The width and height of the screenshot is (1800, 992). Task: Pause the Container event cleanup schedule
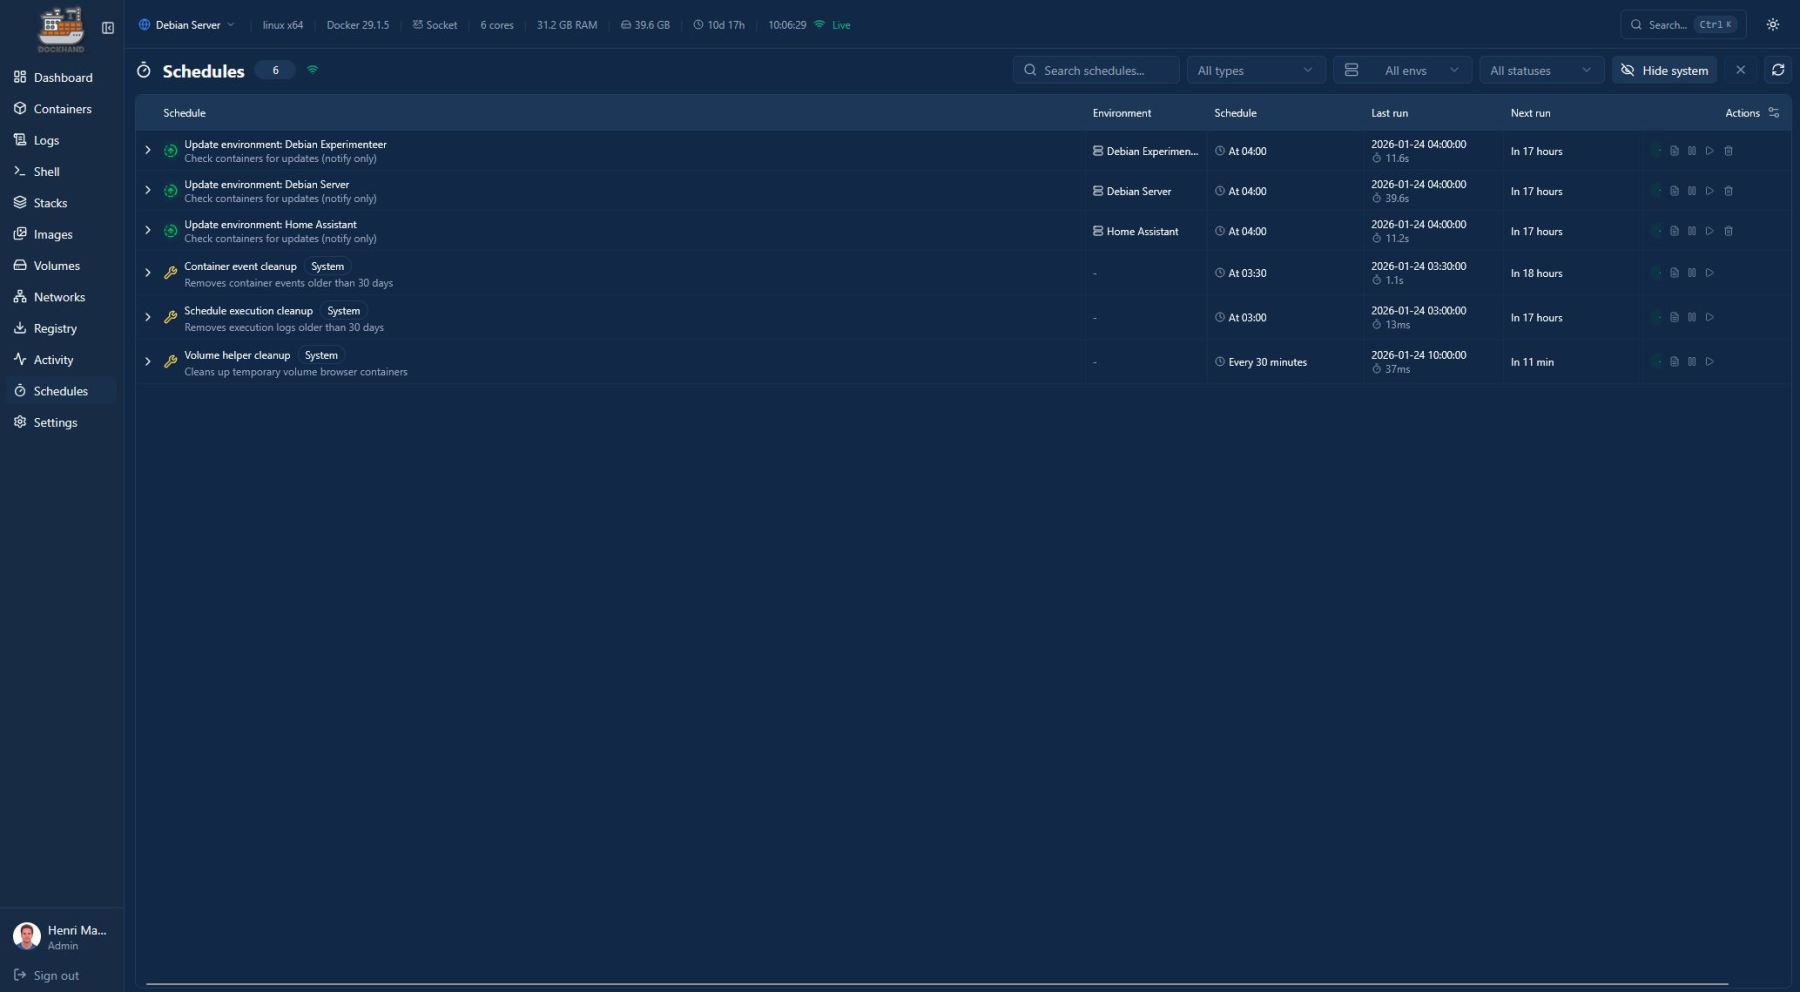click(x=1692, y=273)
